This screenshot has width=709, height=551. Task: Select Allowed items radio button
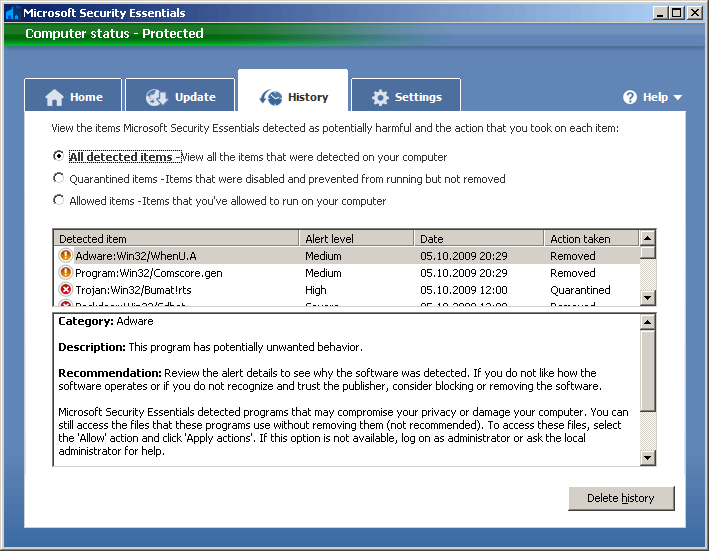point(58,200)
